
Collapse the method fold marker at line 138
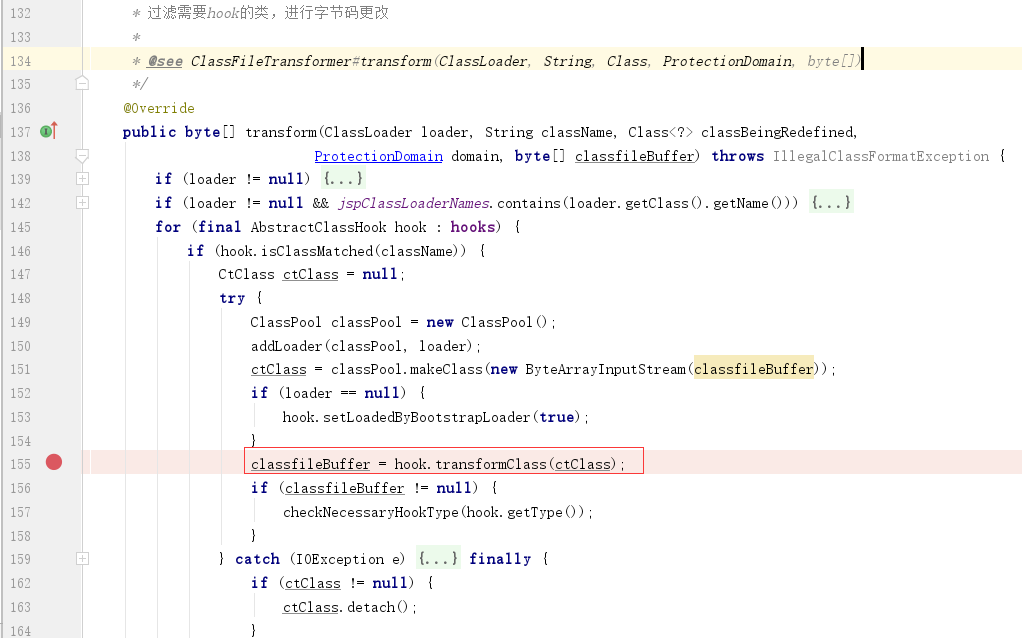point(82,155)
